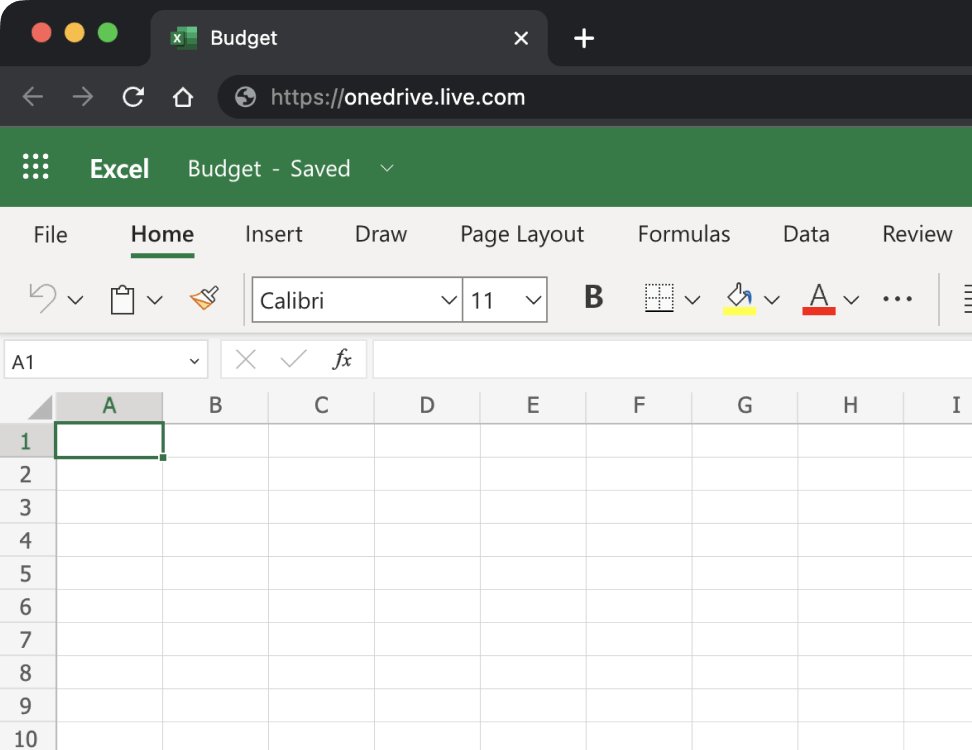Close the Budget browser tab
This screenshot has height=750, width=972.
(x=521, y=38)
